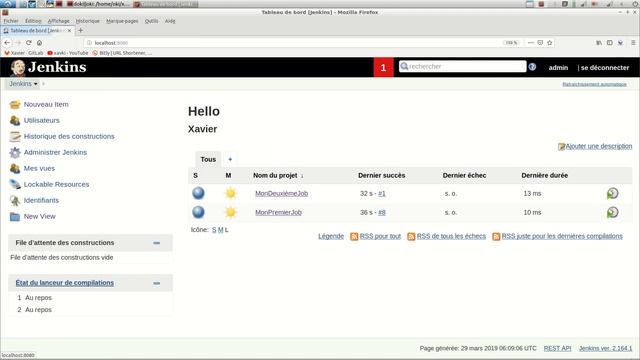Open the Édition menu
The height and width of the screenshot is (360, 640).
click(33, 21)
